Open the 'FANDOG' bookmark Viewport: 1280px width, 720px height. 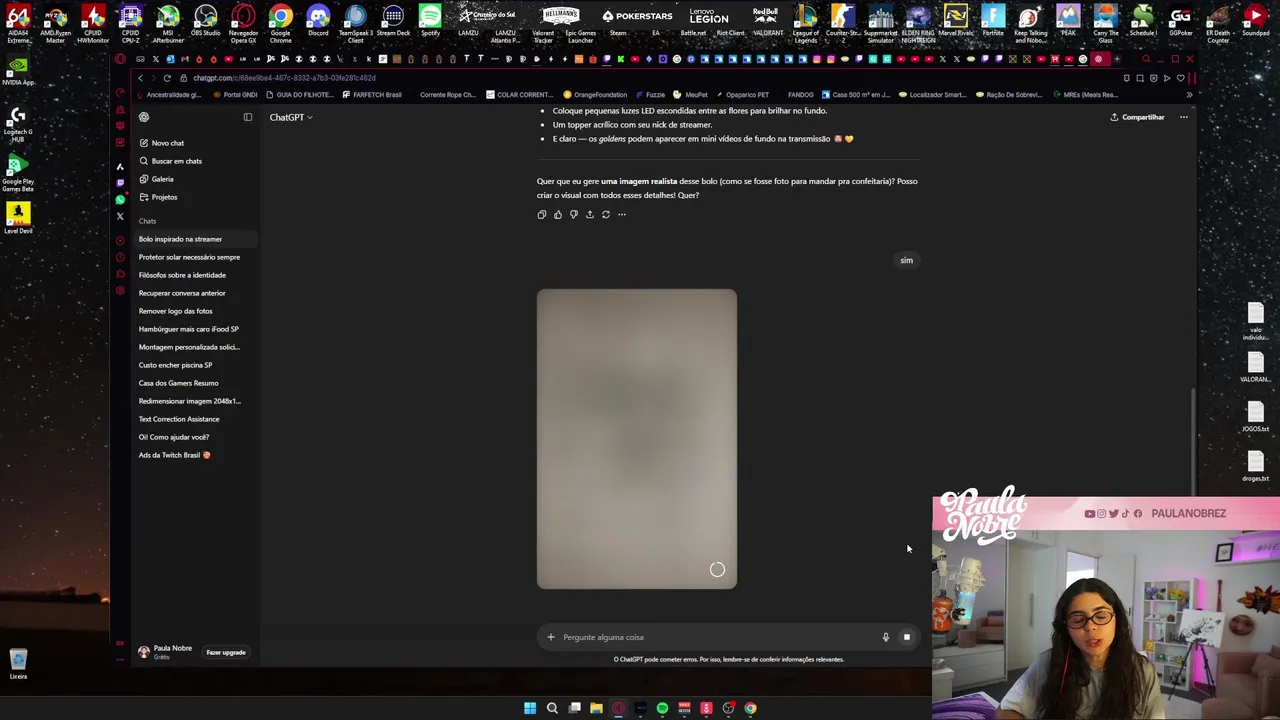click(x=800, y=95)
